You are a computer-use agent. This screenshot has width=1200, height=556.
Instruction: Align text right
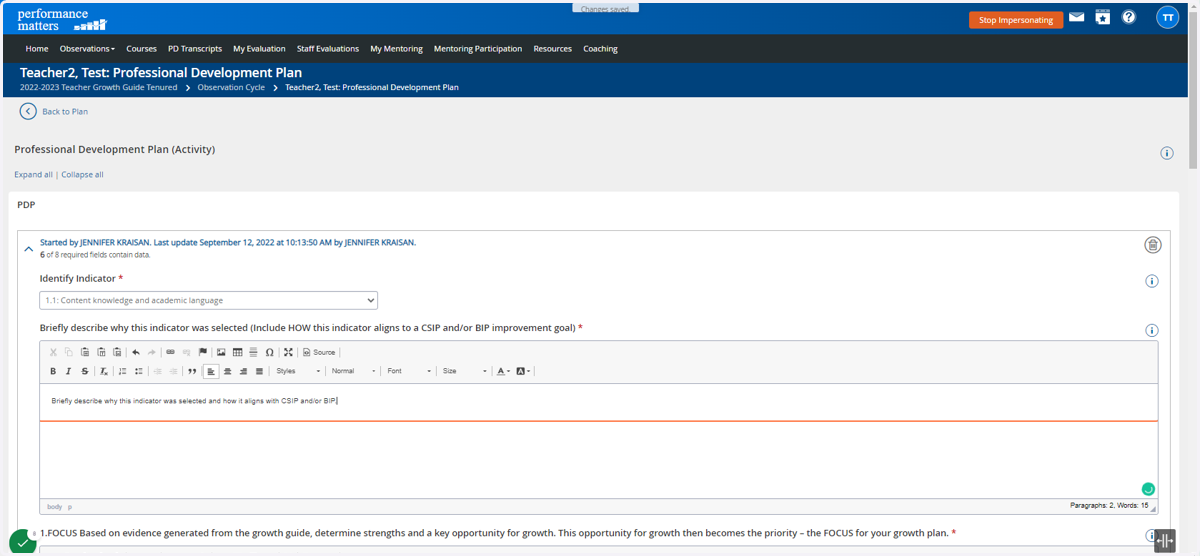coord(243,371)
